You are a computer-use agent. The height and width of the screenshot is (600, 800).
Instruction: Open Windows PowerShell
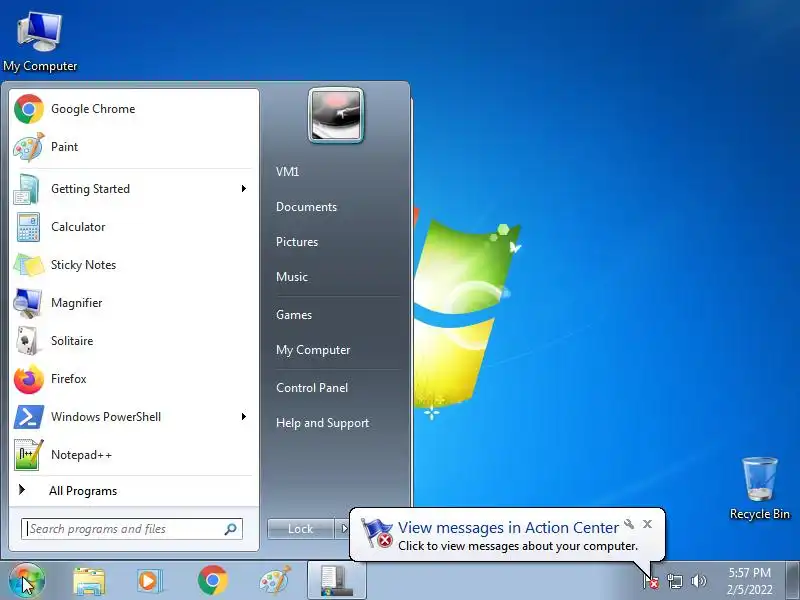pos(133,417)
